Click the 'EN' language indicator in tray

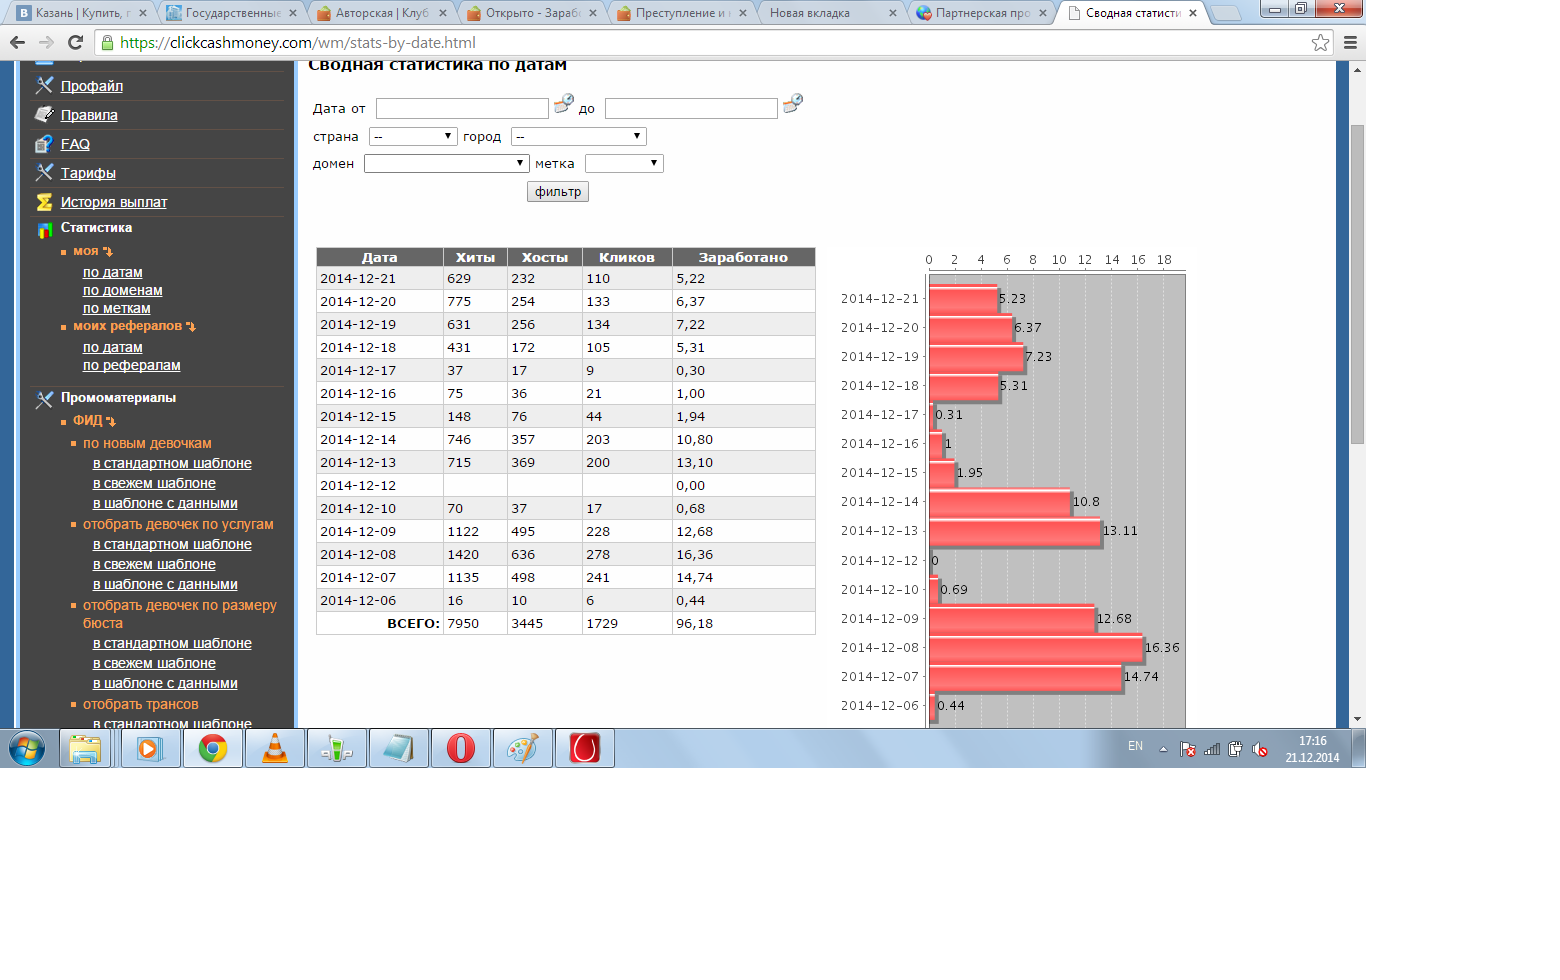click(1135, 746)
